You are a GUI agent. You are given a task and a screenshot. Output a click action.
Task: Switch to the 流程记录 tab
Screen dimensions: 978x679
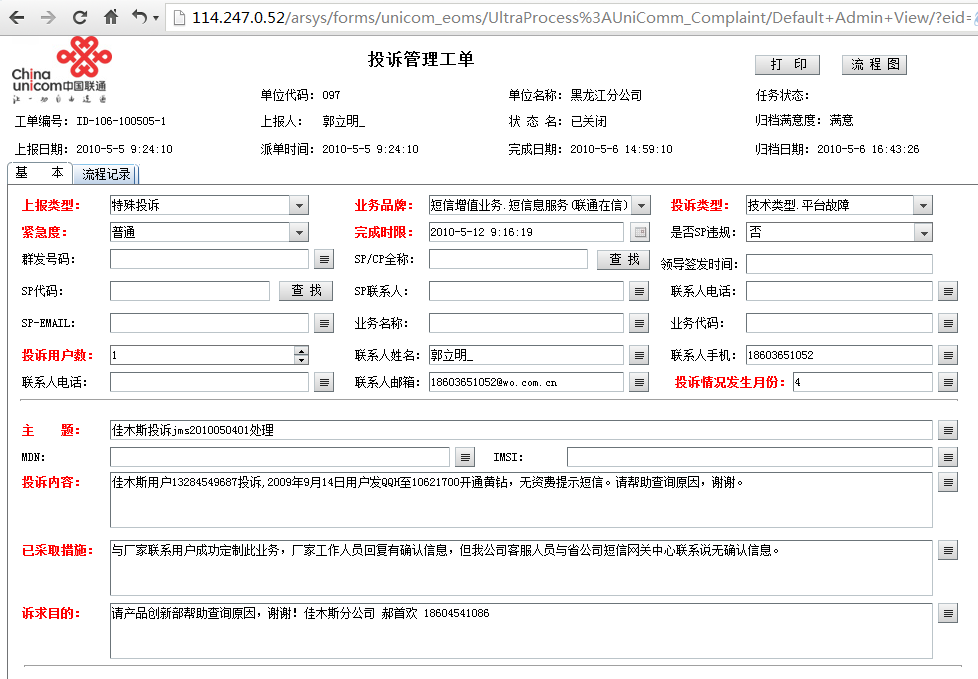pos(106,175)
